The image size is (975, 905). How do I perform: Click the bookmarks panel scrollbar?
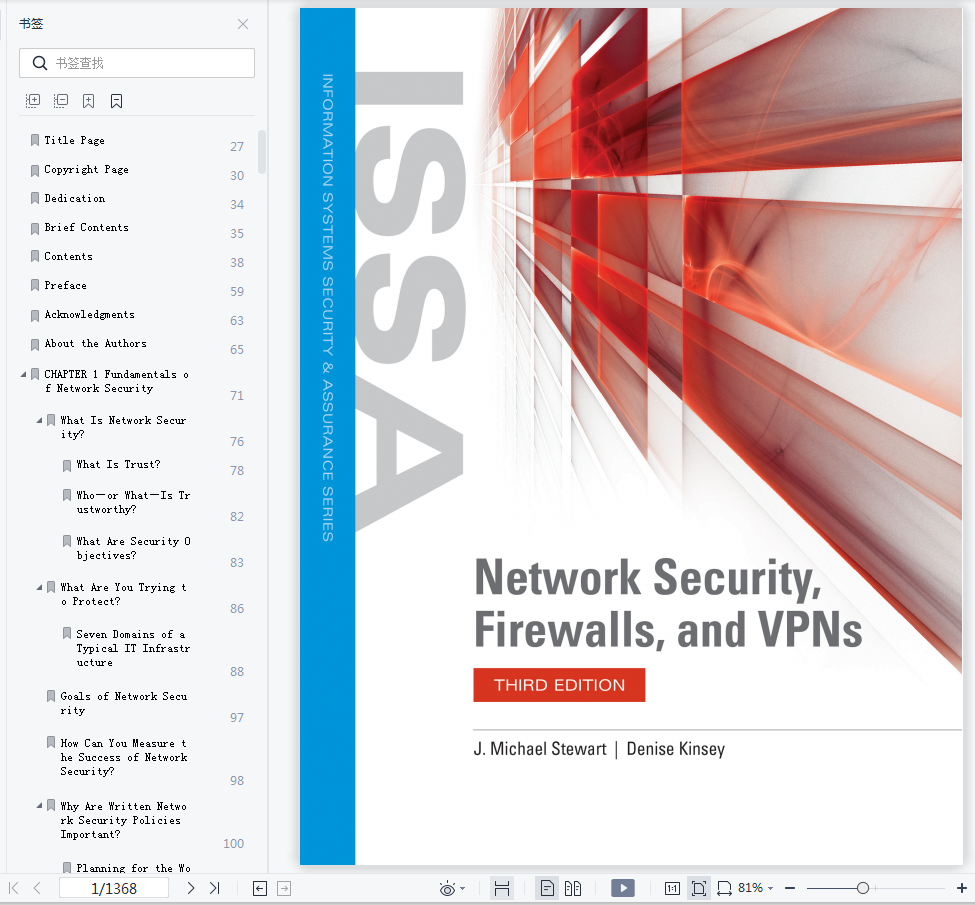pyautogui.click(x=262, y=152)
